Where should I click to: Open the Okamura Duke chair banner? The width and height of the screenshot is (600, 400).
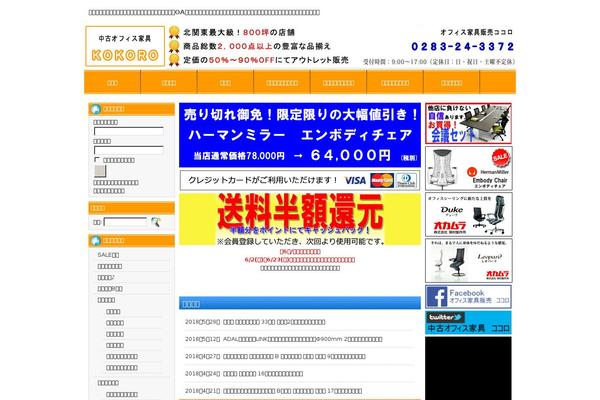468,214
